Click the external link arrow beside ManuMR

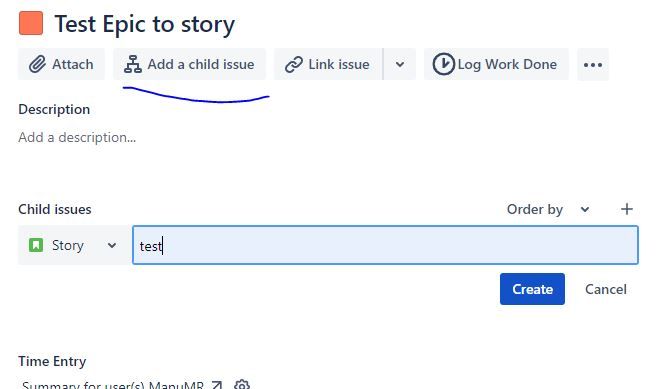pyautogui.click(x=217, y=384)
